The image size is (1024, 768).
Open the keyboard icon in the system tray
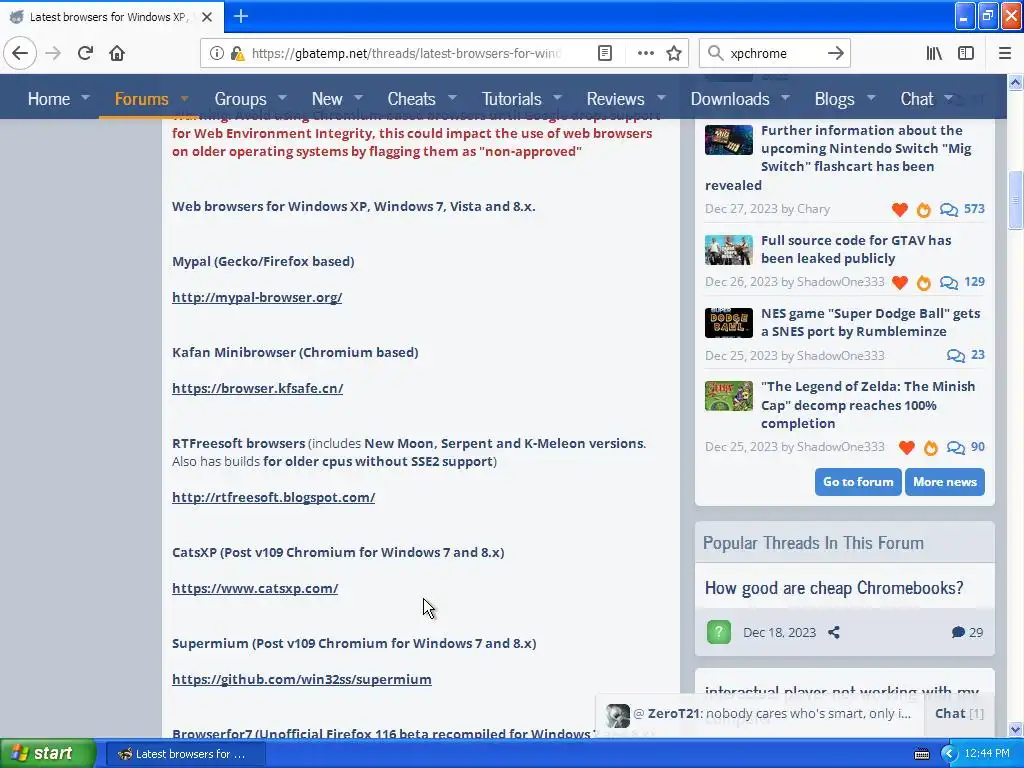pyautogui.click(x=921, y=754)
